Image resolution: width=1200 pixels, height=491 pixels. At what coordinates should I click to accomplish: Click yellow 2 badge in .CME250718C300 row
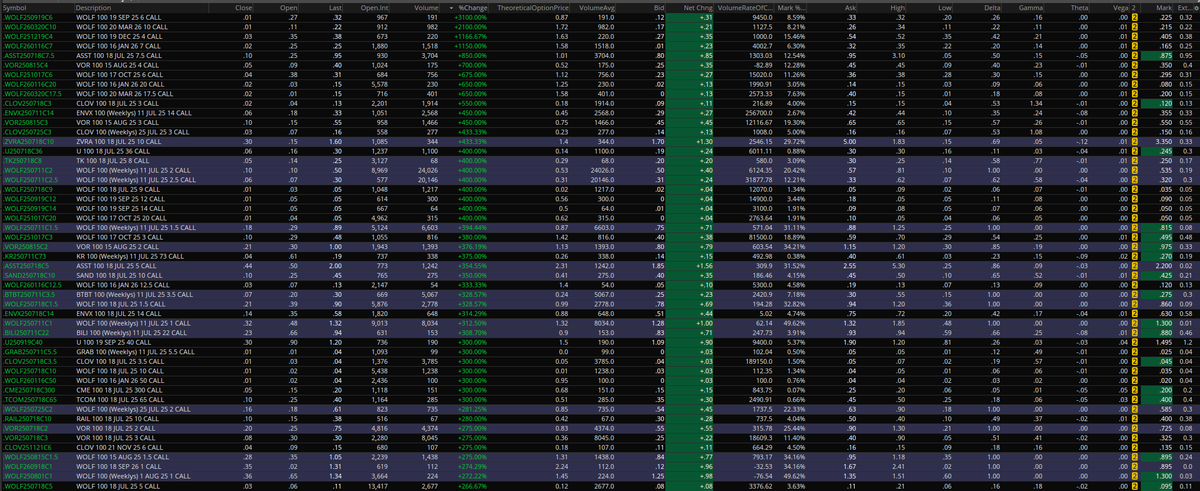tap(1135, 390)
